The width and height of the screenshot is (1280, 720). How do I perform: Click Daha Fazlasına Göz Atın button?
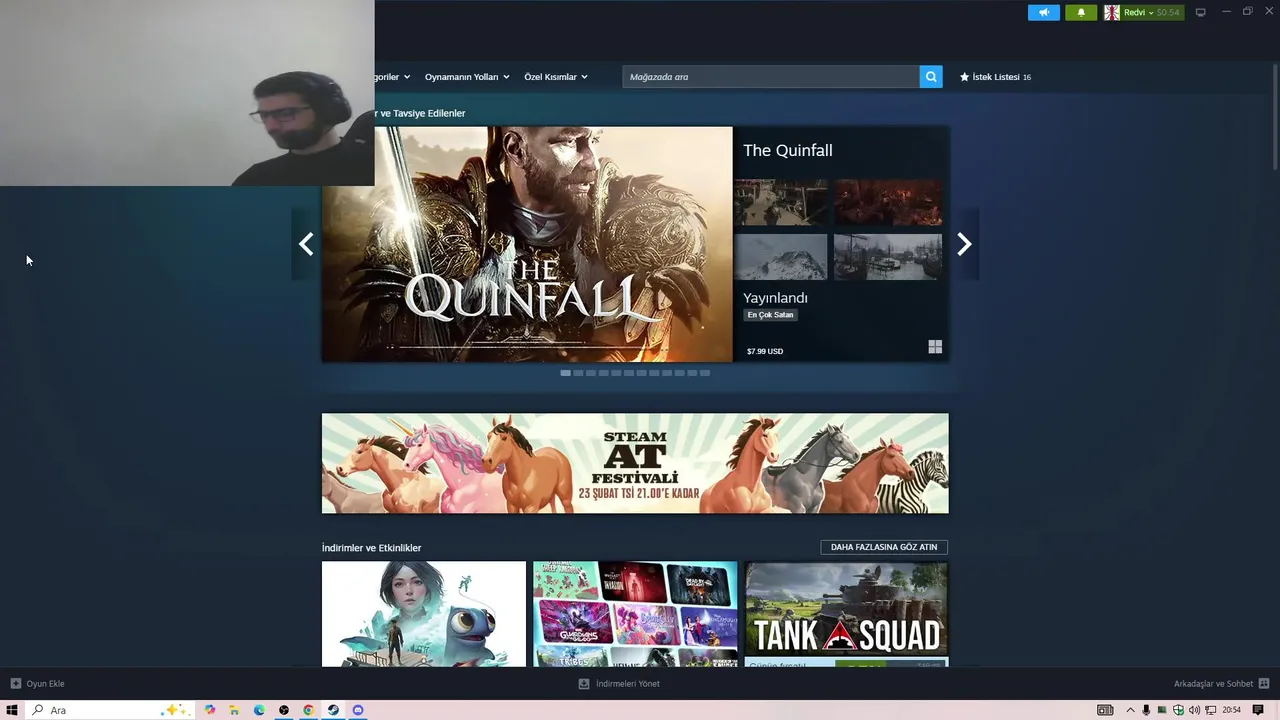pos(884,547)
